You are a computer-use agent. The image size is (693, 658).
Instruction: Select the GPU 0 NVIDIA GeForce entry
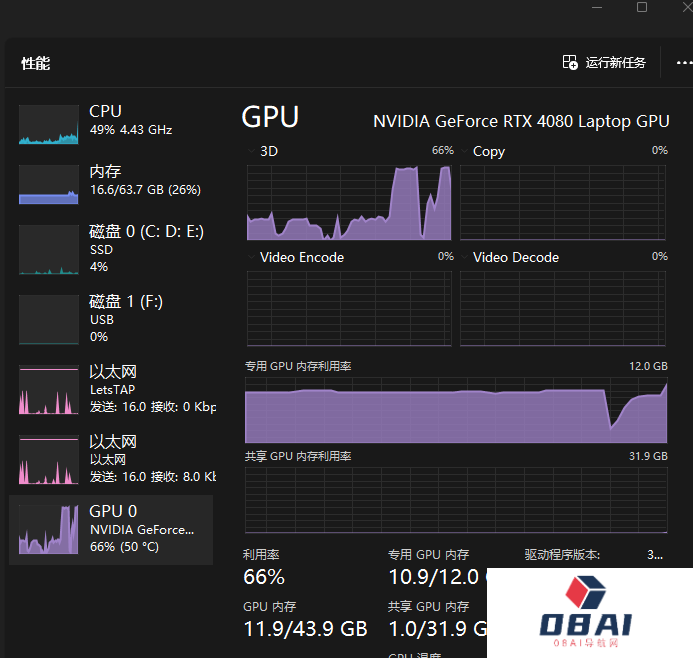click(x=111, y=529)
